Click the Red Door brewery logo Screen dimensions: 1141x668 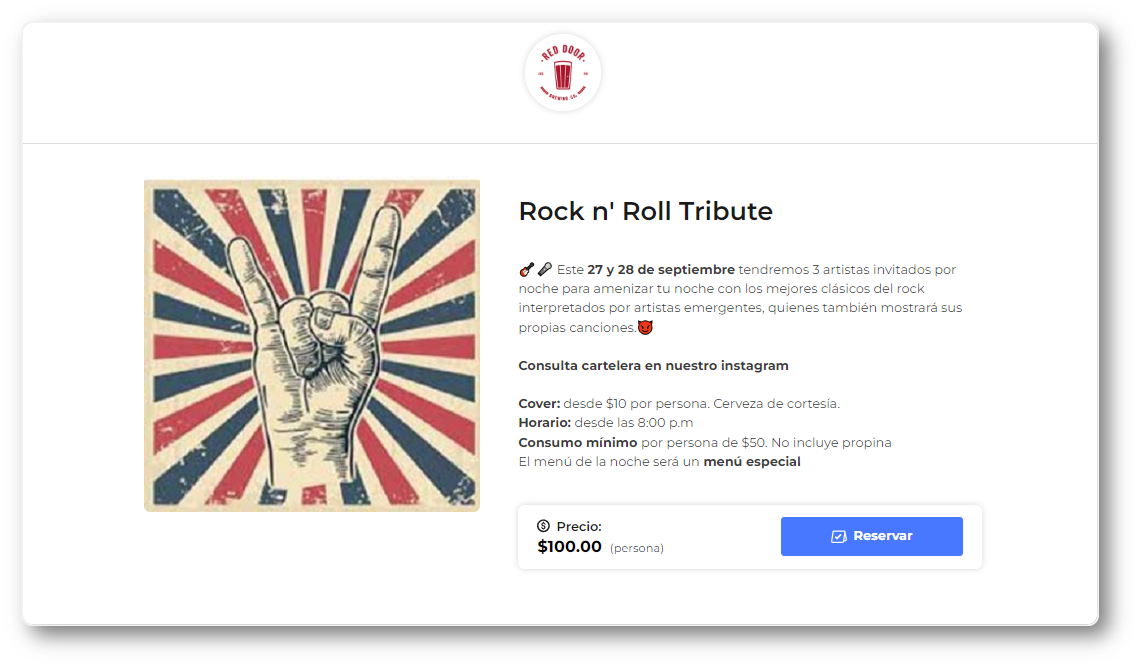[x=563, y=73]
